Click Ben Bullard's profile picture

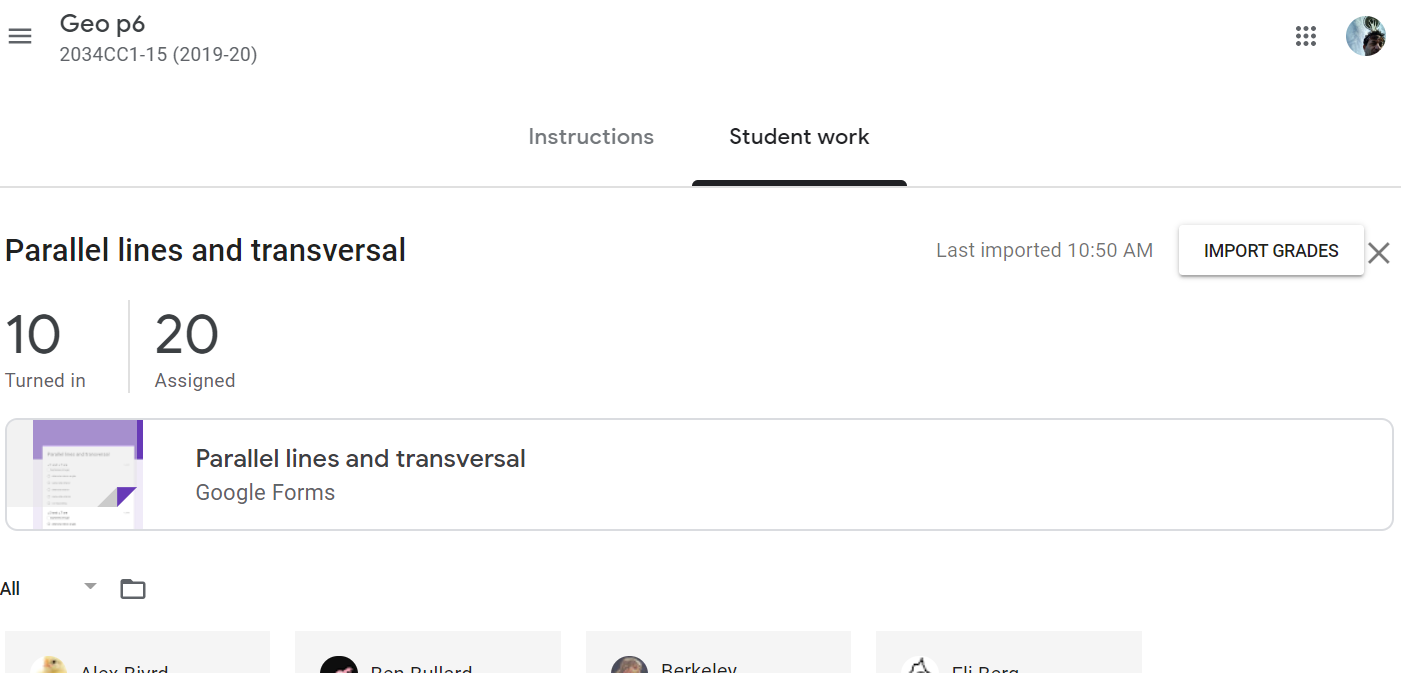[339, 665]
